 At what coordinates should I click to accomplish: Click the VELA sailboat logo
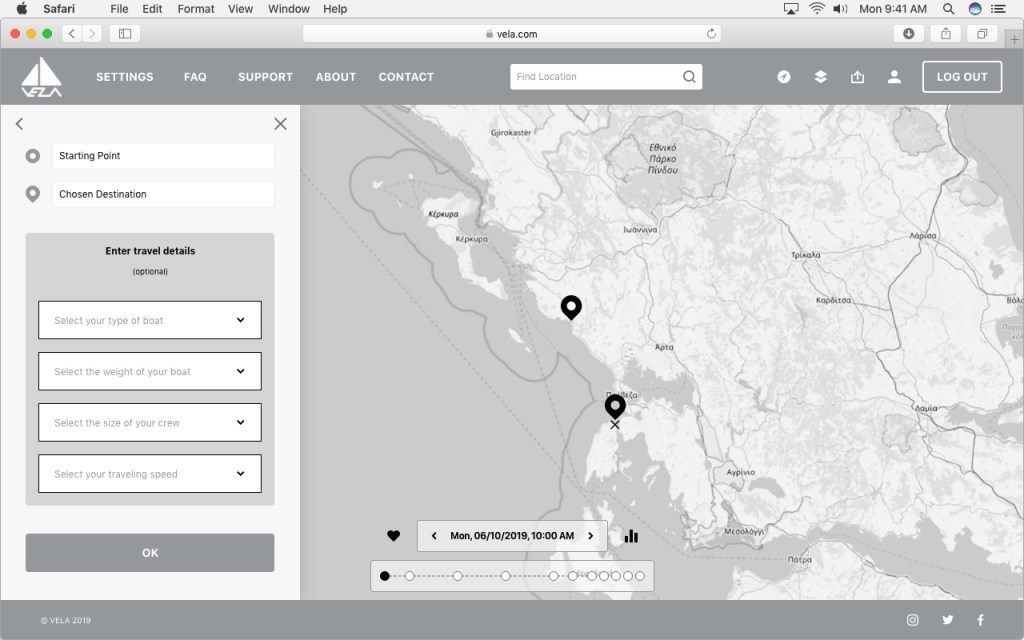tap(42, 77)
